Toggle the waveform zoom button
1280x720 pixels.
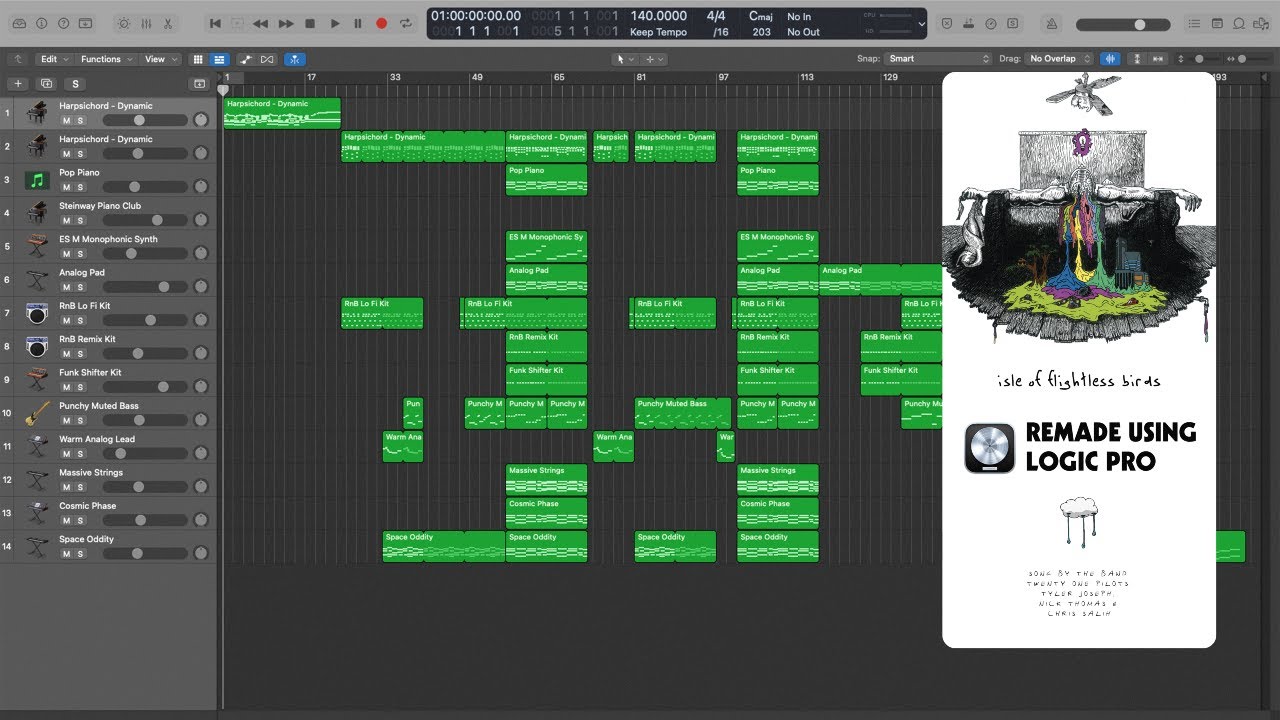tap(1111, 59)
